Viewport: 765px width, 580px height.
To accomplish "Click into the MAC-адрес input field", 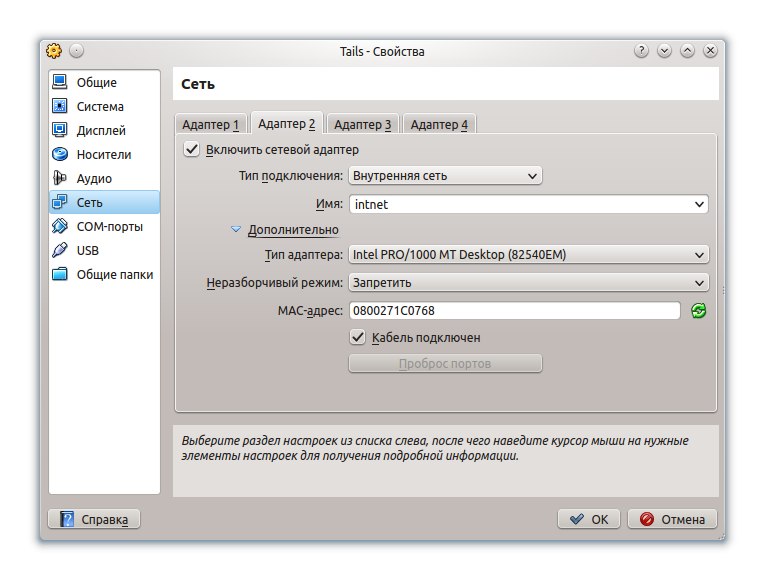I will coord(514,311).
